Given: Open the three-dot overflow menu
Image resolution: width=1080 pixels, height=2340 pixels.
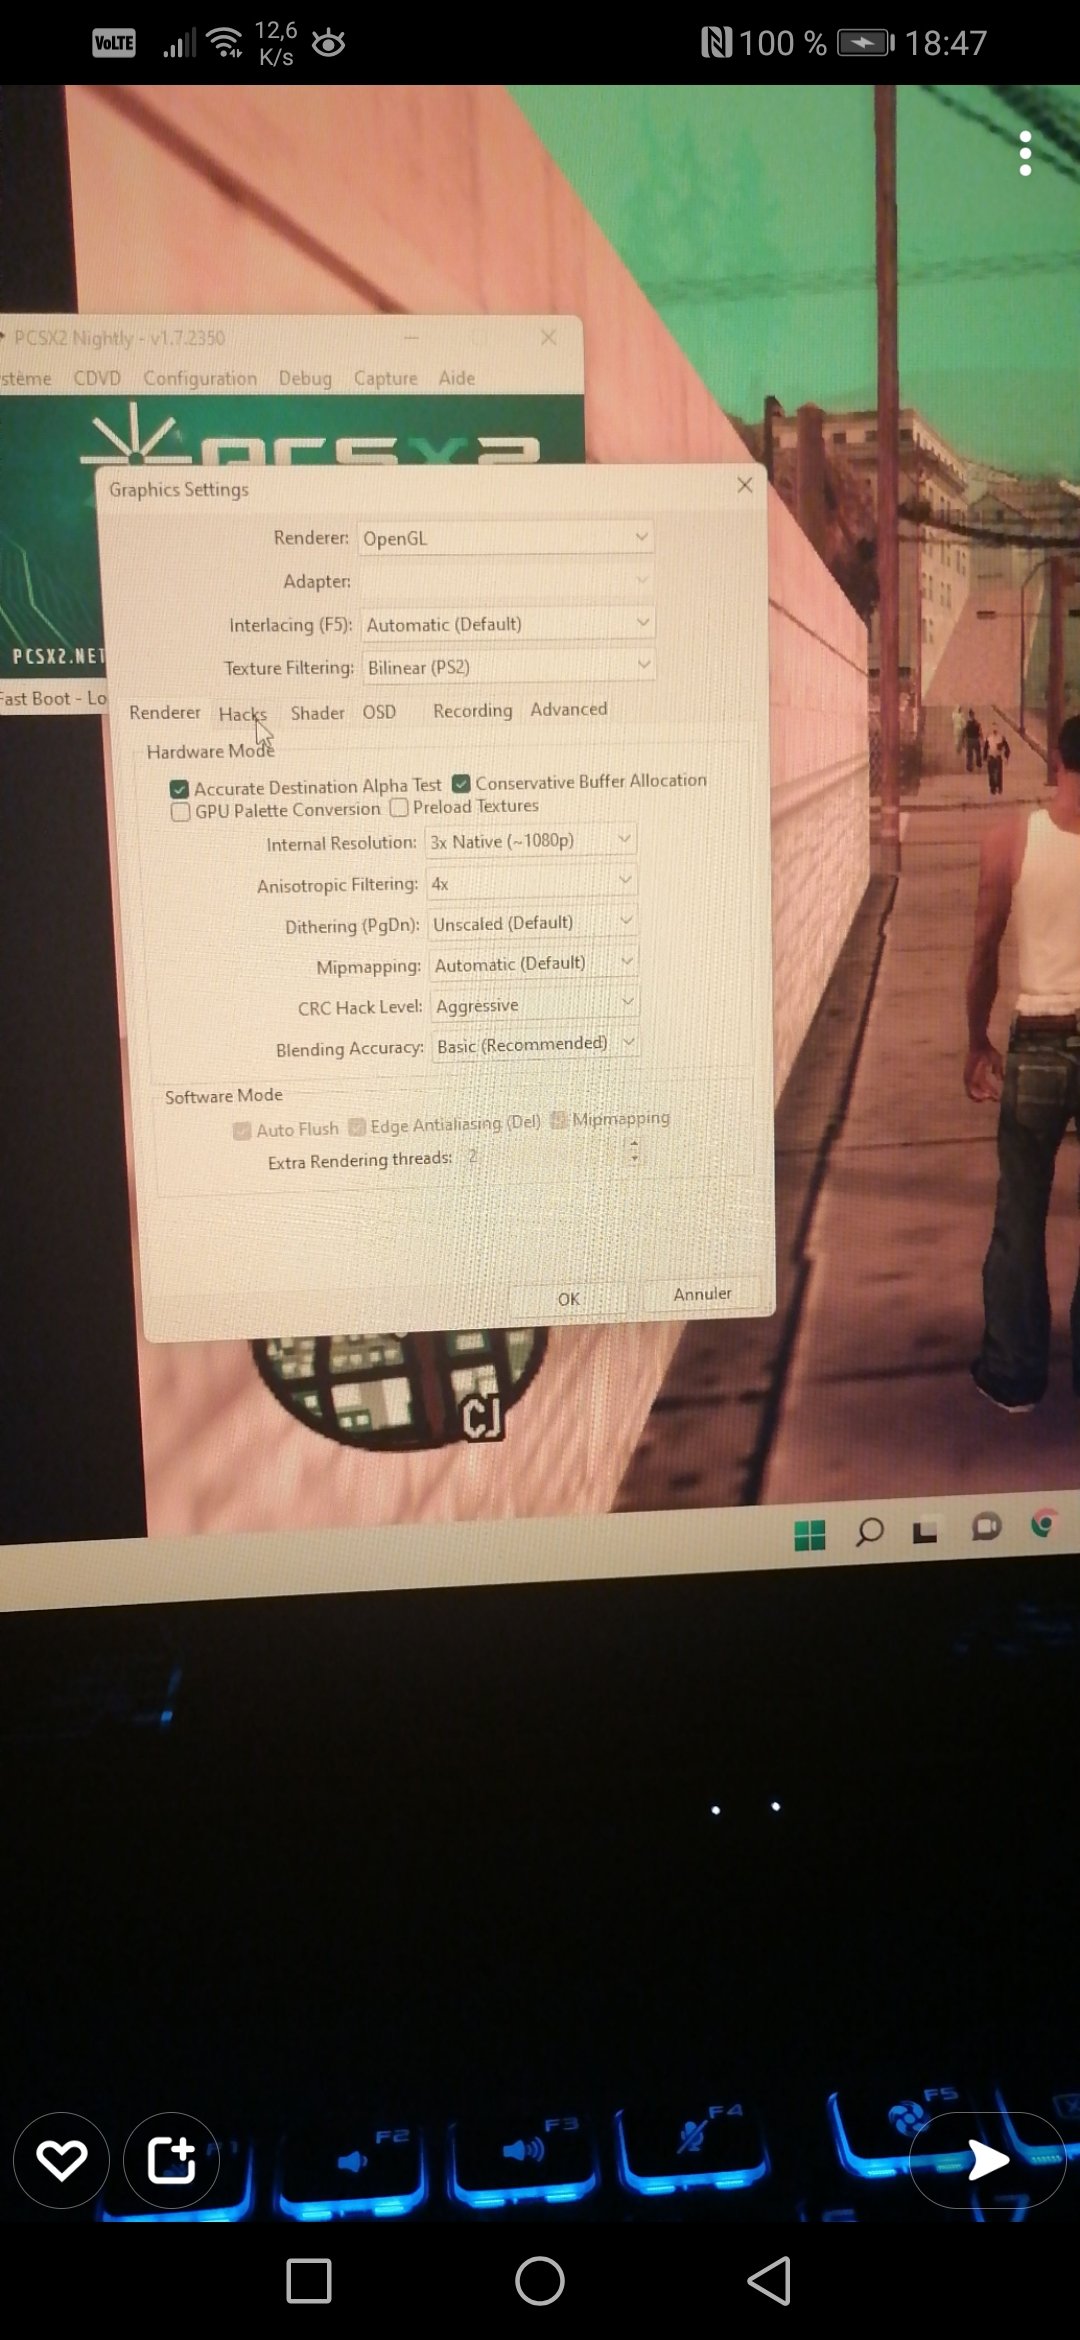Looking at the screenshot, I should coord(1025,153).
